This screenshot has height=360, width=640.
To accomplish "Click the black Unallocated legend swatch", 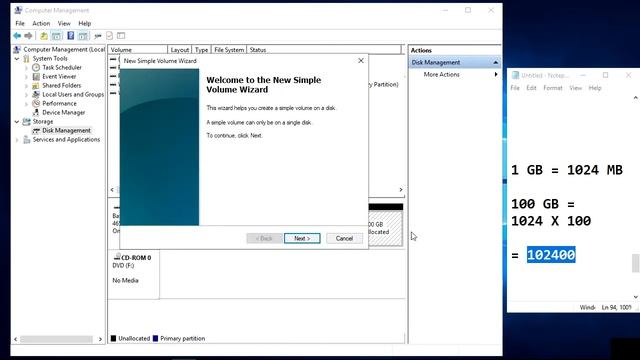I will [113, 338].
